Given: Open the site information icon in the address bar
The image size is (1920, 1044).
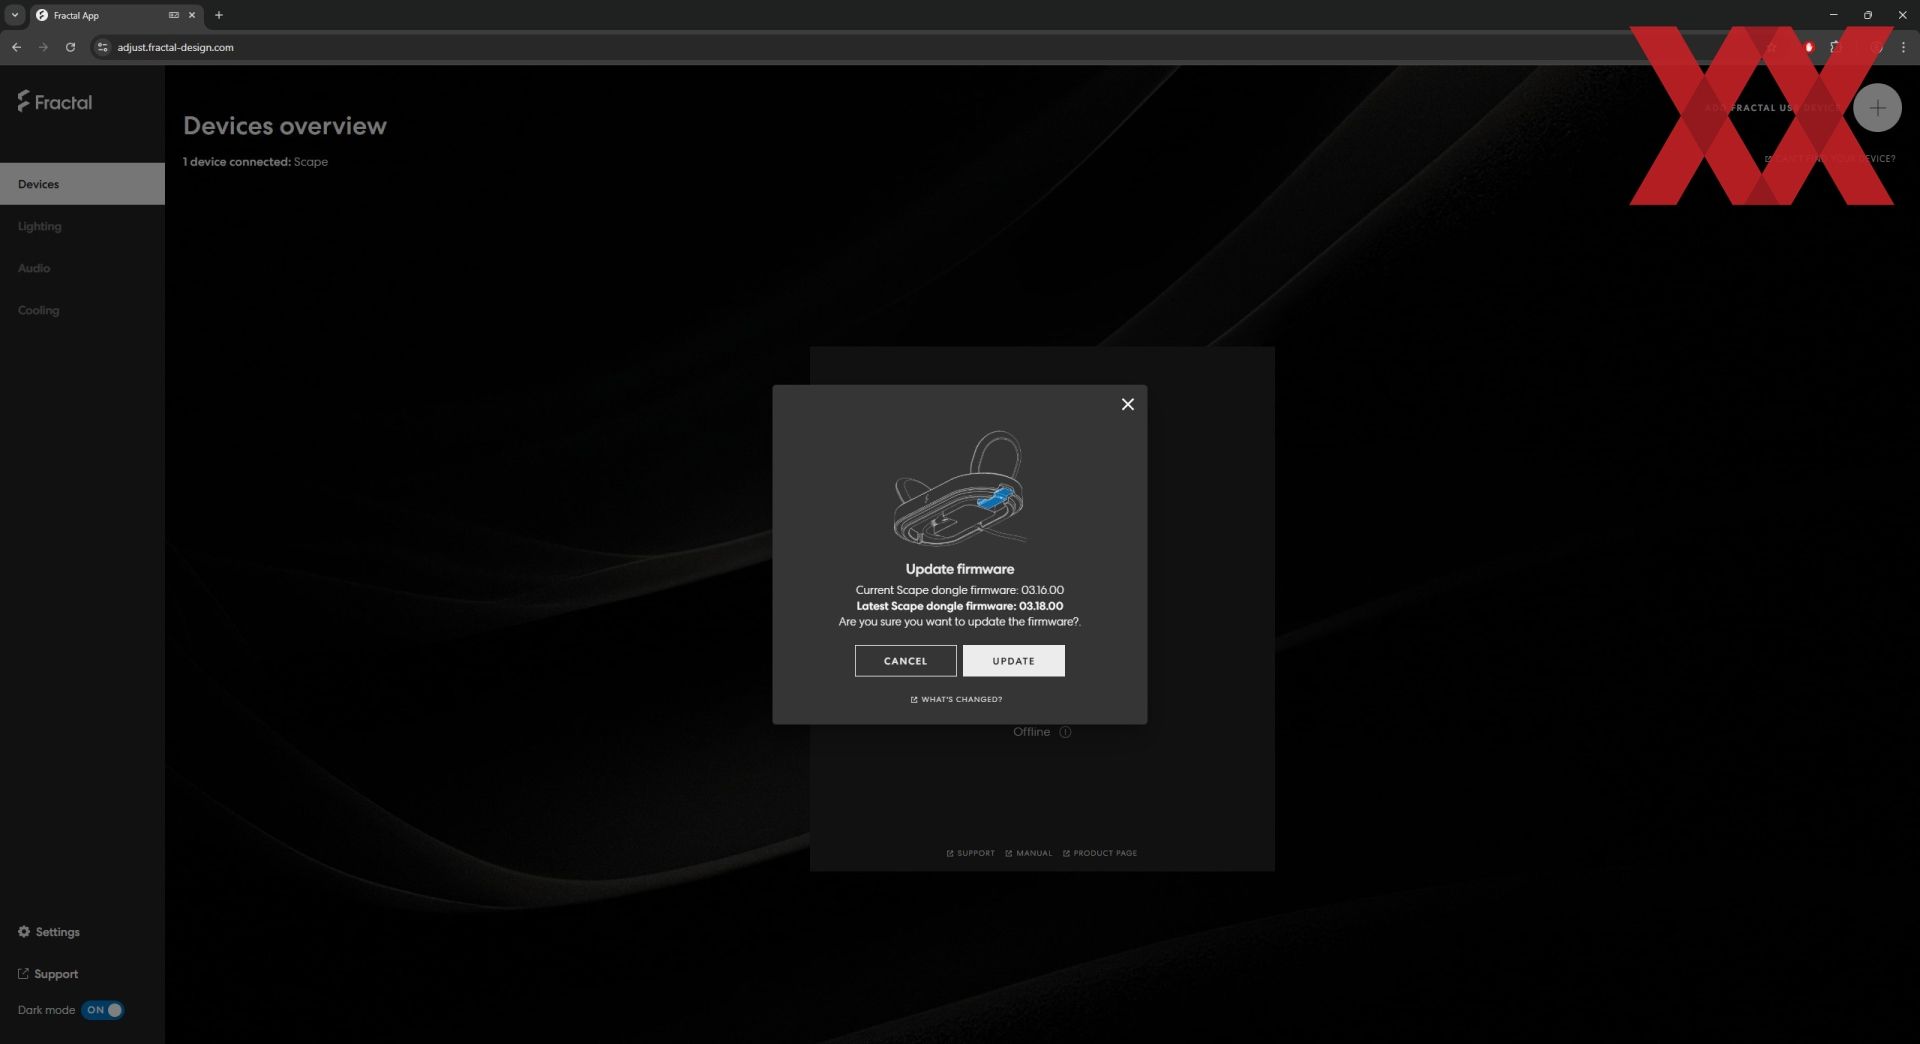Looking at the screenshot, I should (102, 47).
